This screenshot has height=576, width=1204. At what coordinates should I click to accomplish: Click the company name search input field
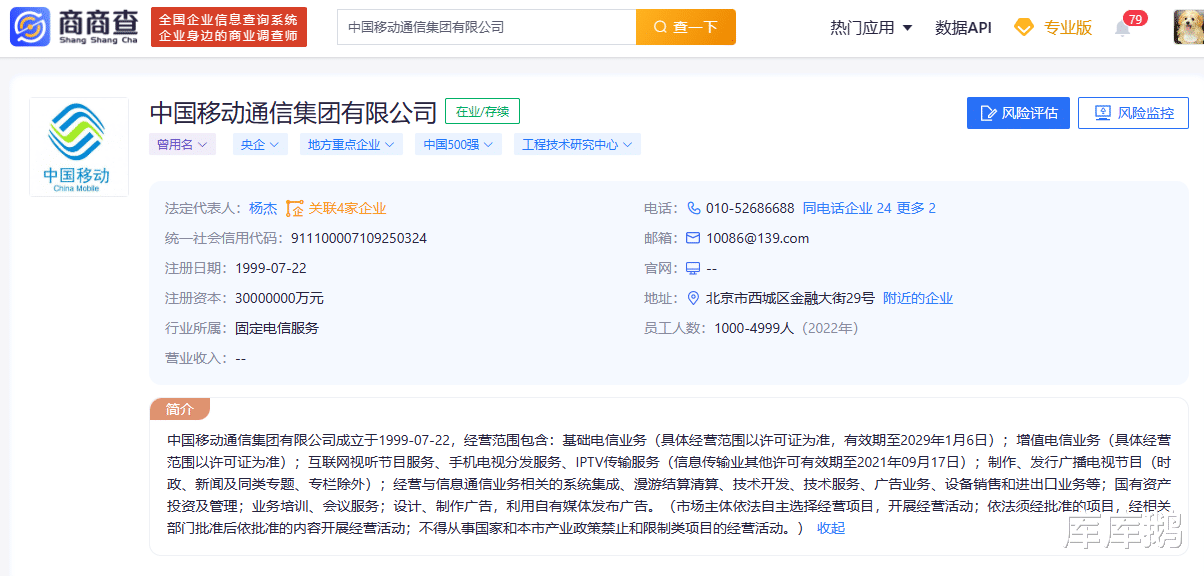point(486,27)
